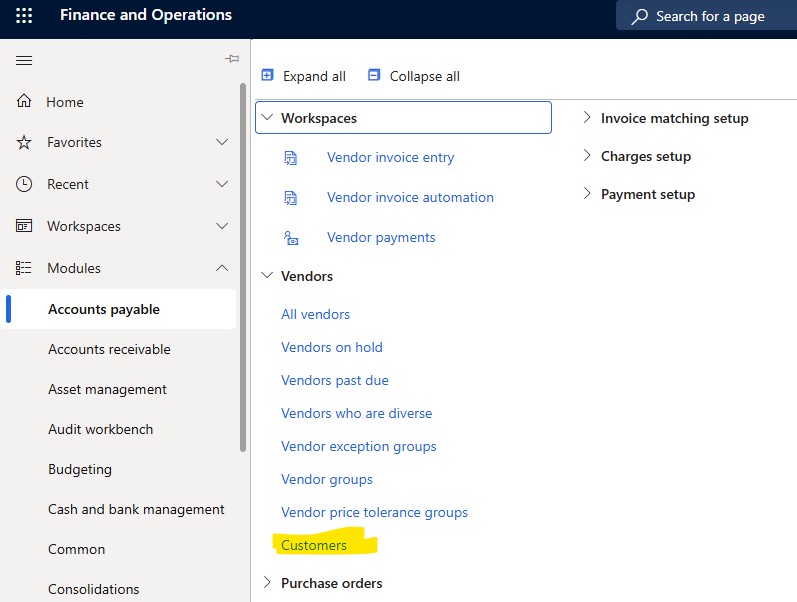Expand the Recent section chevron
The image size is (797, 602).
click(x=222, y=184)
